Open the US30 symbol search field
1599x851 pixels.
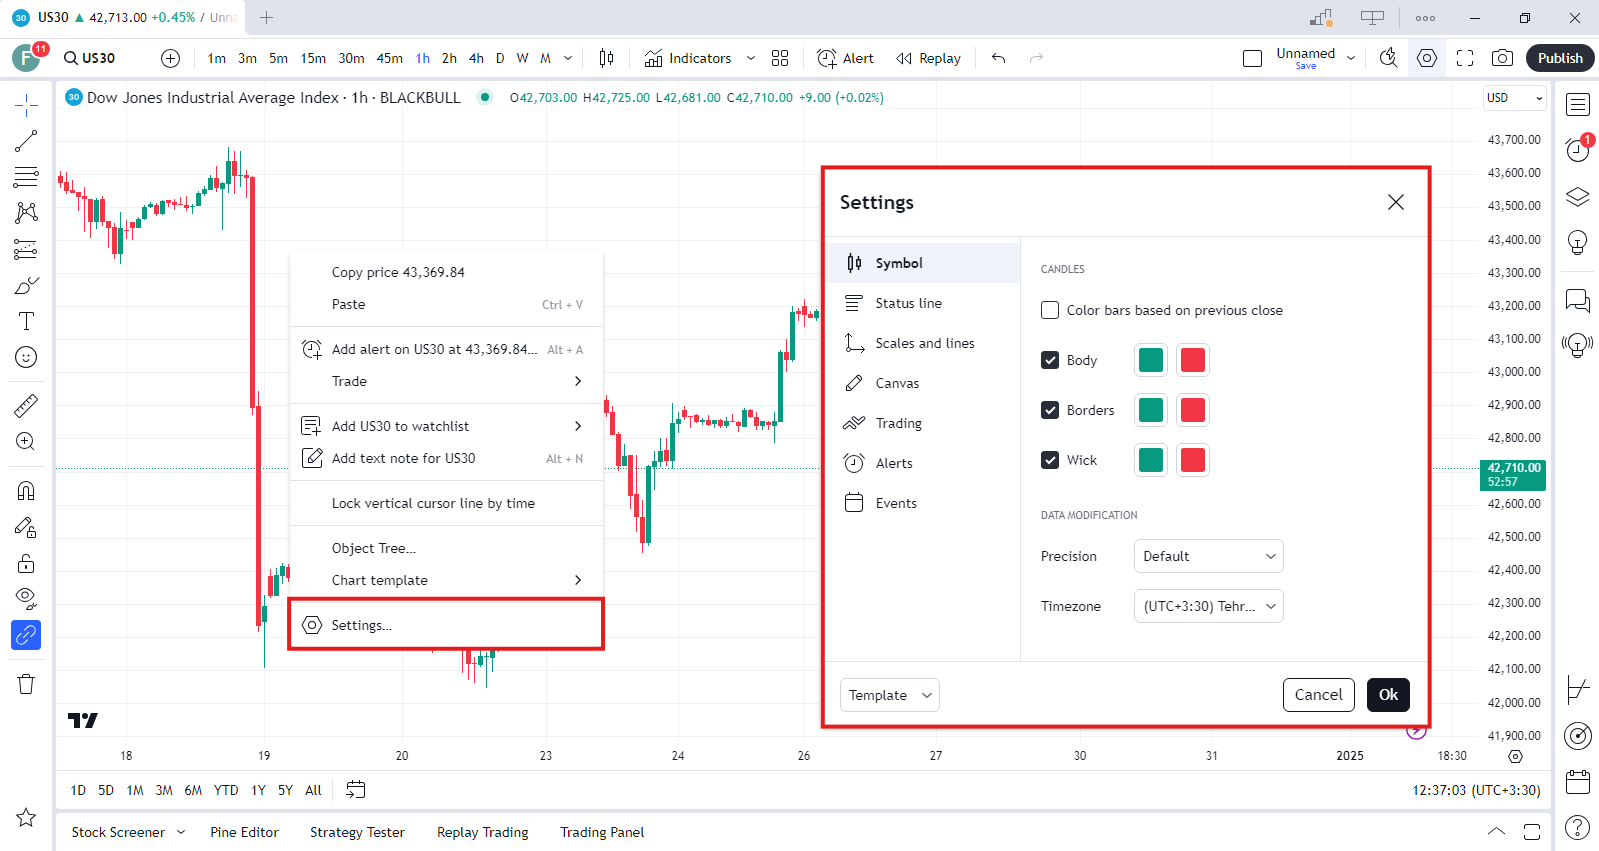pyautogui.click(x=90, y=58)
